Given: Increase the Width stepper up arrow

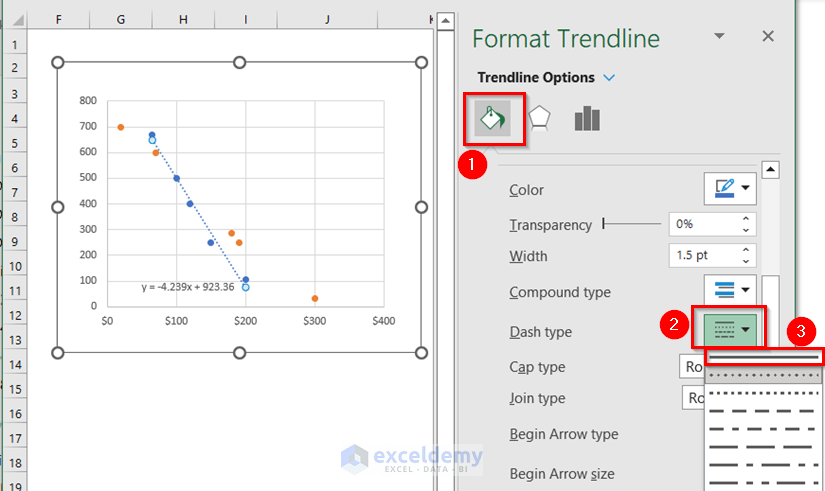Looking at the screenshot, I should [746, 250].
